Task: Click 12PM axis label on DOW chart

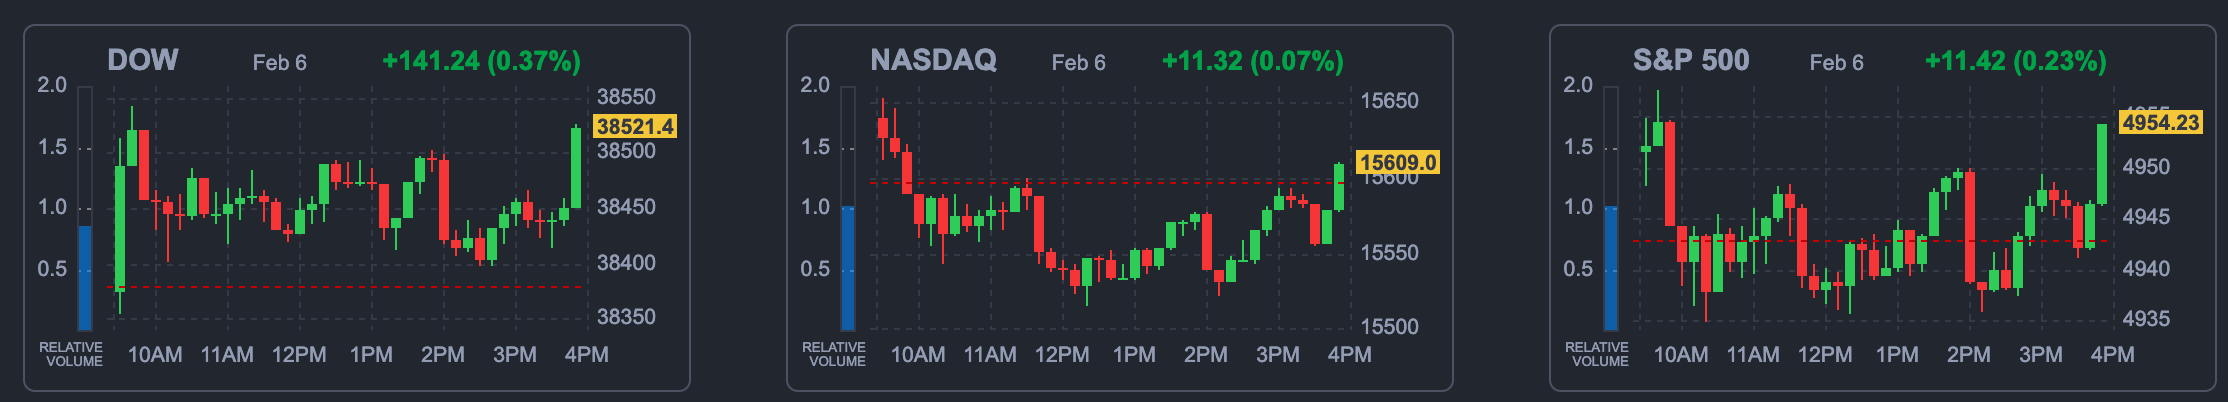Action: [x=299, y=355]
